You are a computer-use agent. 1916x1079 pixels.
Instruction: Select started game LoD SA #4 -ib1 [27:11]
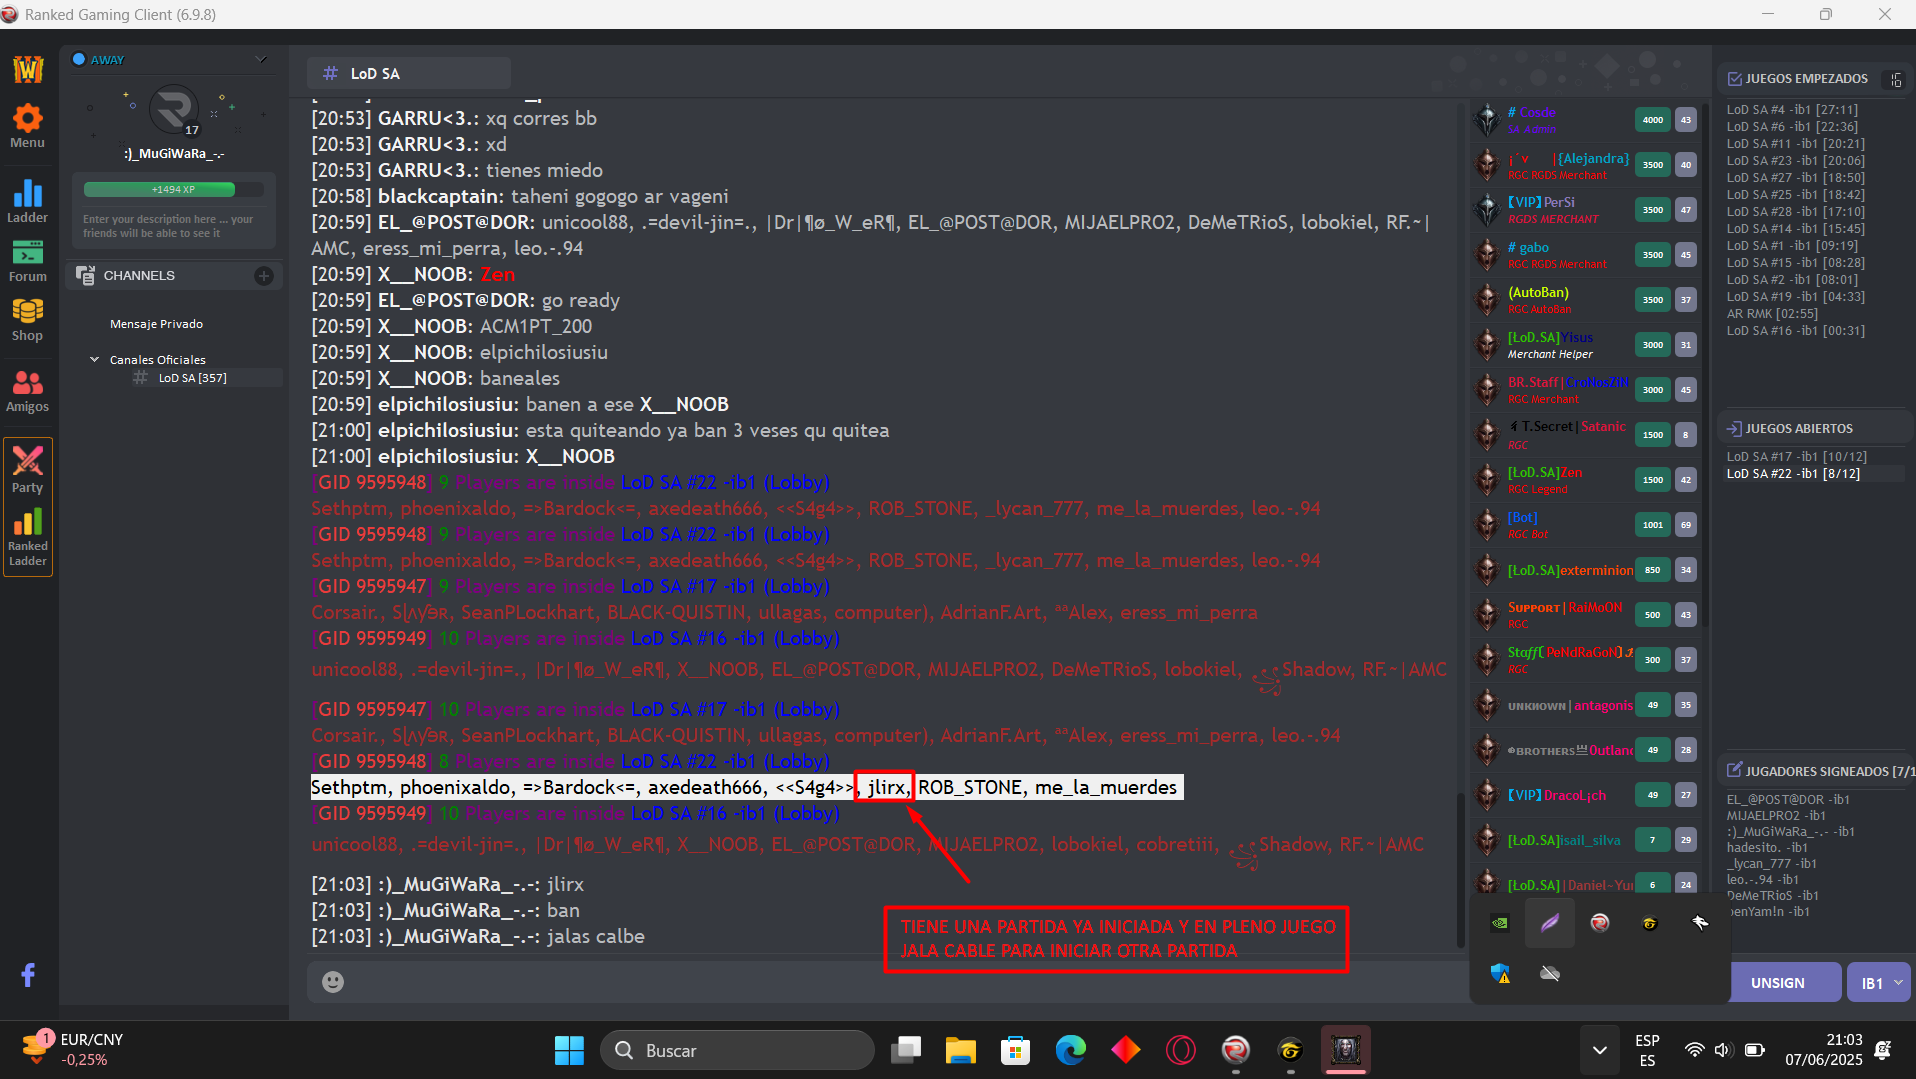click(x=1791, y=110)
